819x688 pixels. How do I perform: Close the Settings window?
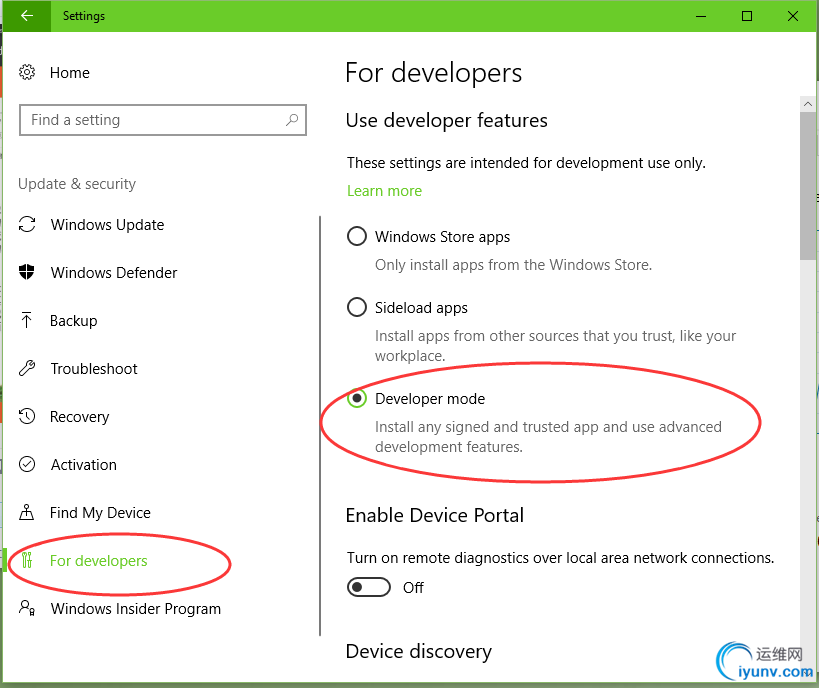point(792,16)
